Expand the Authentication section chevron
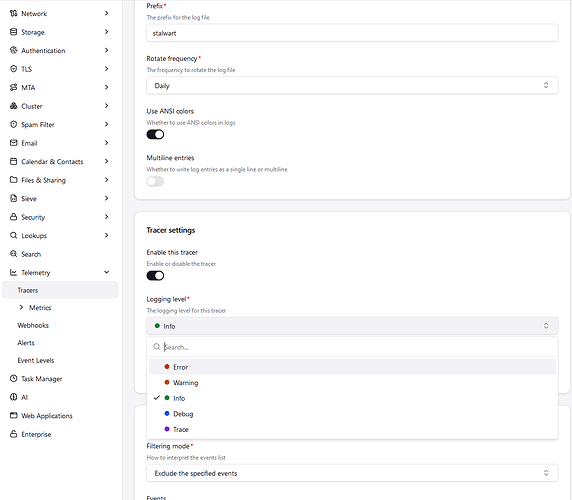The width and height of the screenshot is (572, 500). 107,50
